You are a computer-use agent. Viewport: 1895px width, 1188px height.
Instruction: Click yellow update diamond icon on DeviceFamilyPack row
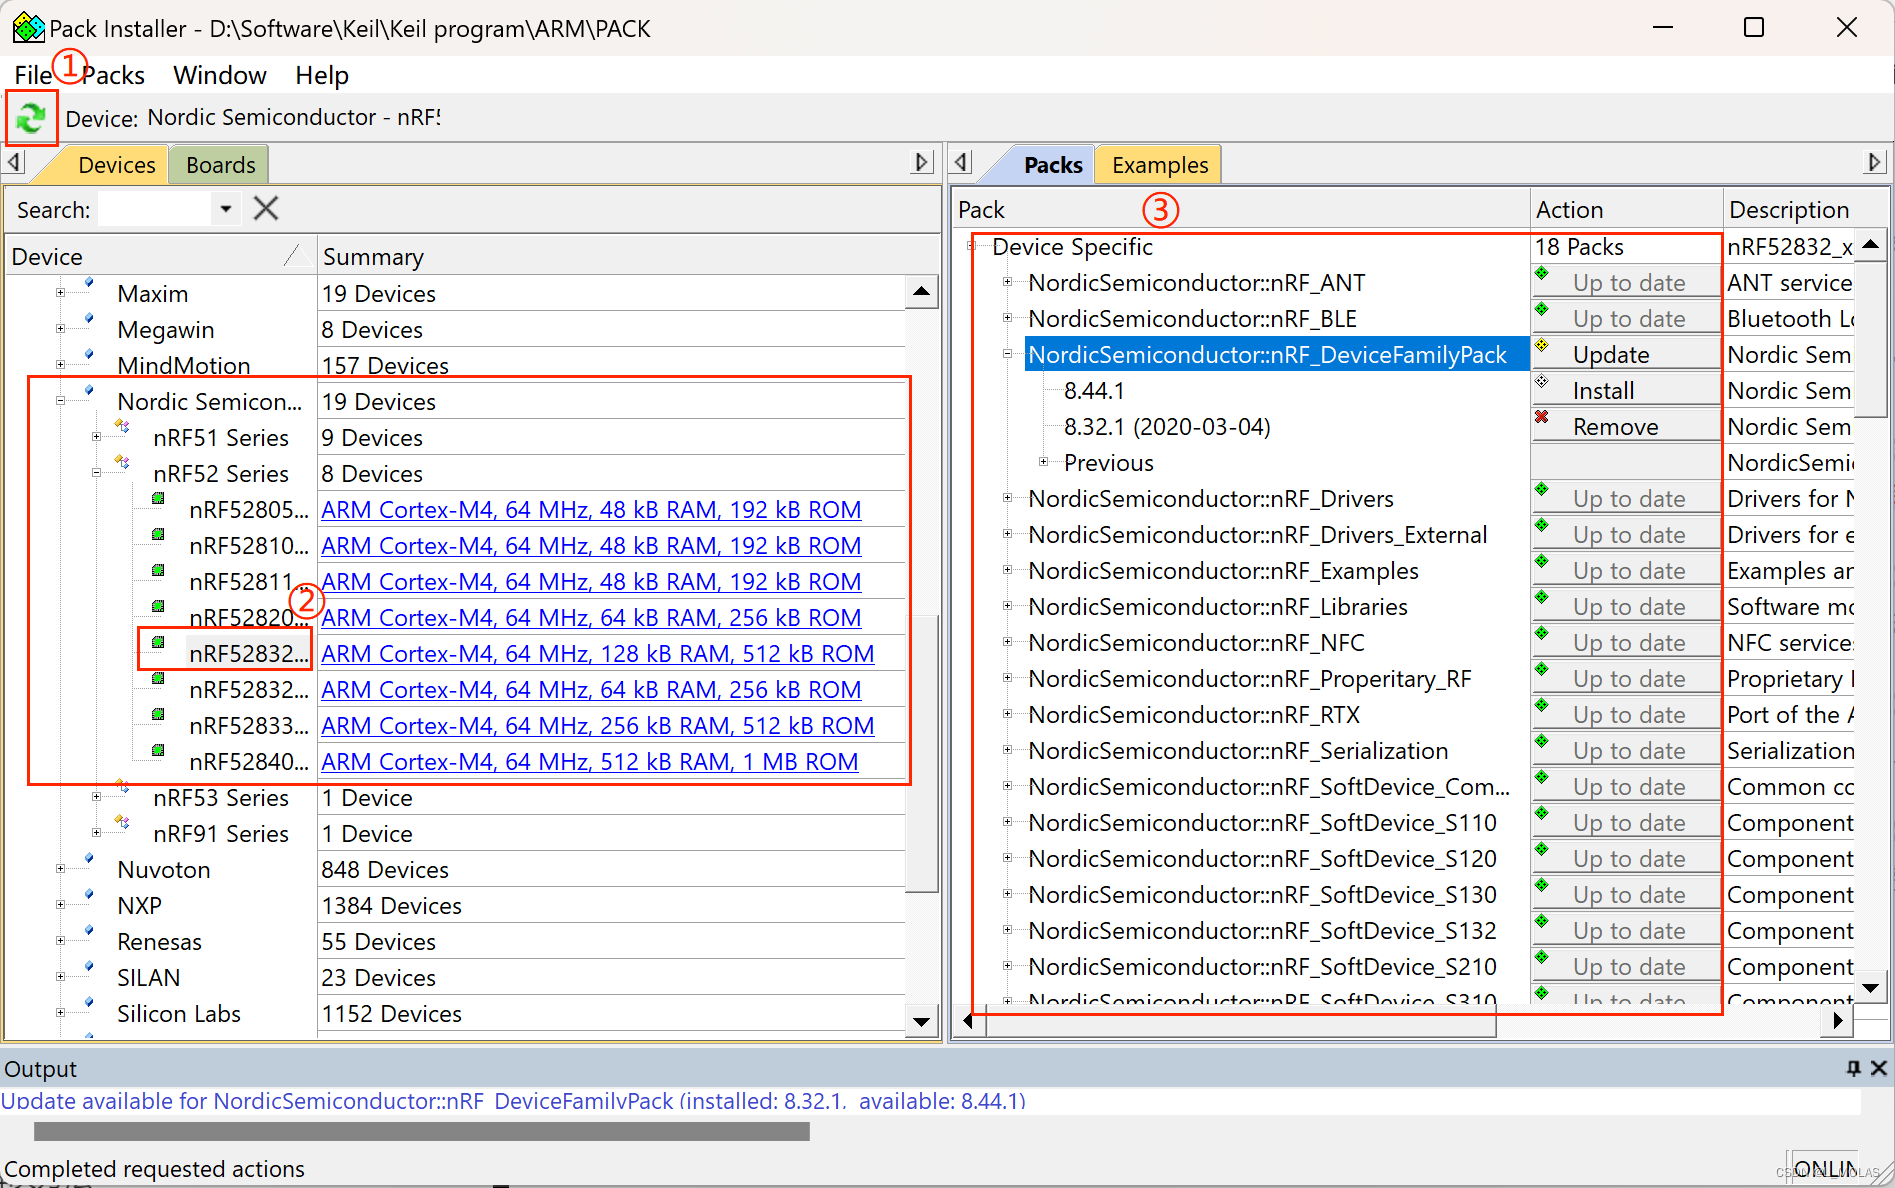click(x=1542, y=345)
